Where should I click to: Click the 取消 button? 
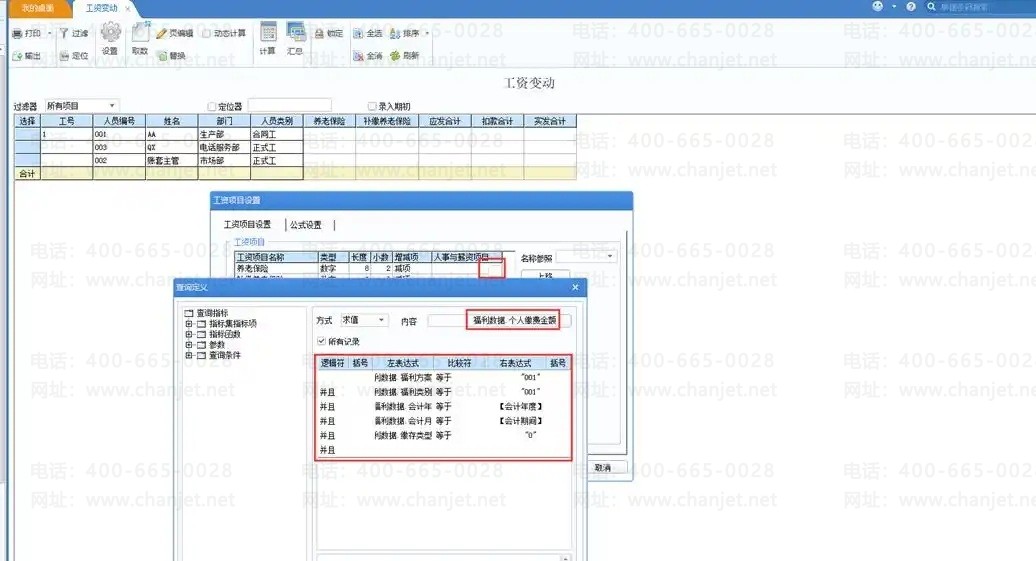tap(602, 467)
